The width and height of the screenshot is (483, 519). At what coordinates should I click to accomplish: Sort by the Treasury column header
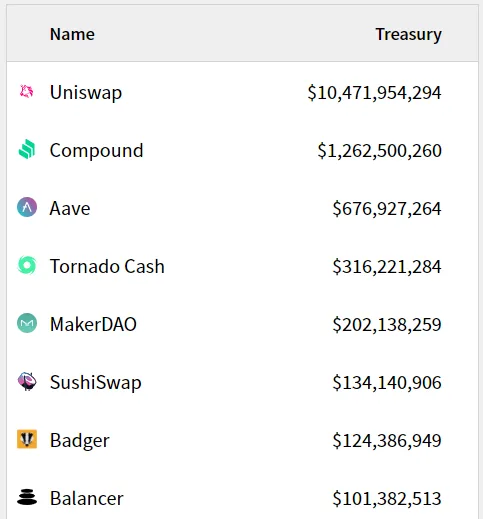pos(409,35)
